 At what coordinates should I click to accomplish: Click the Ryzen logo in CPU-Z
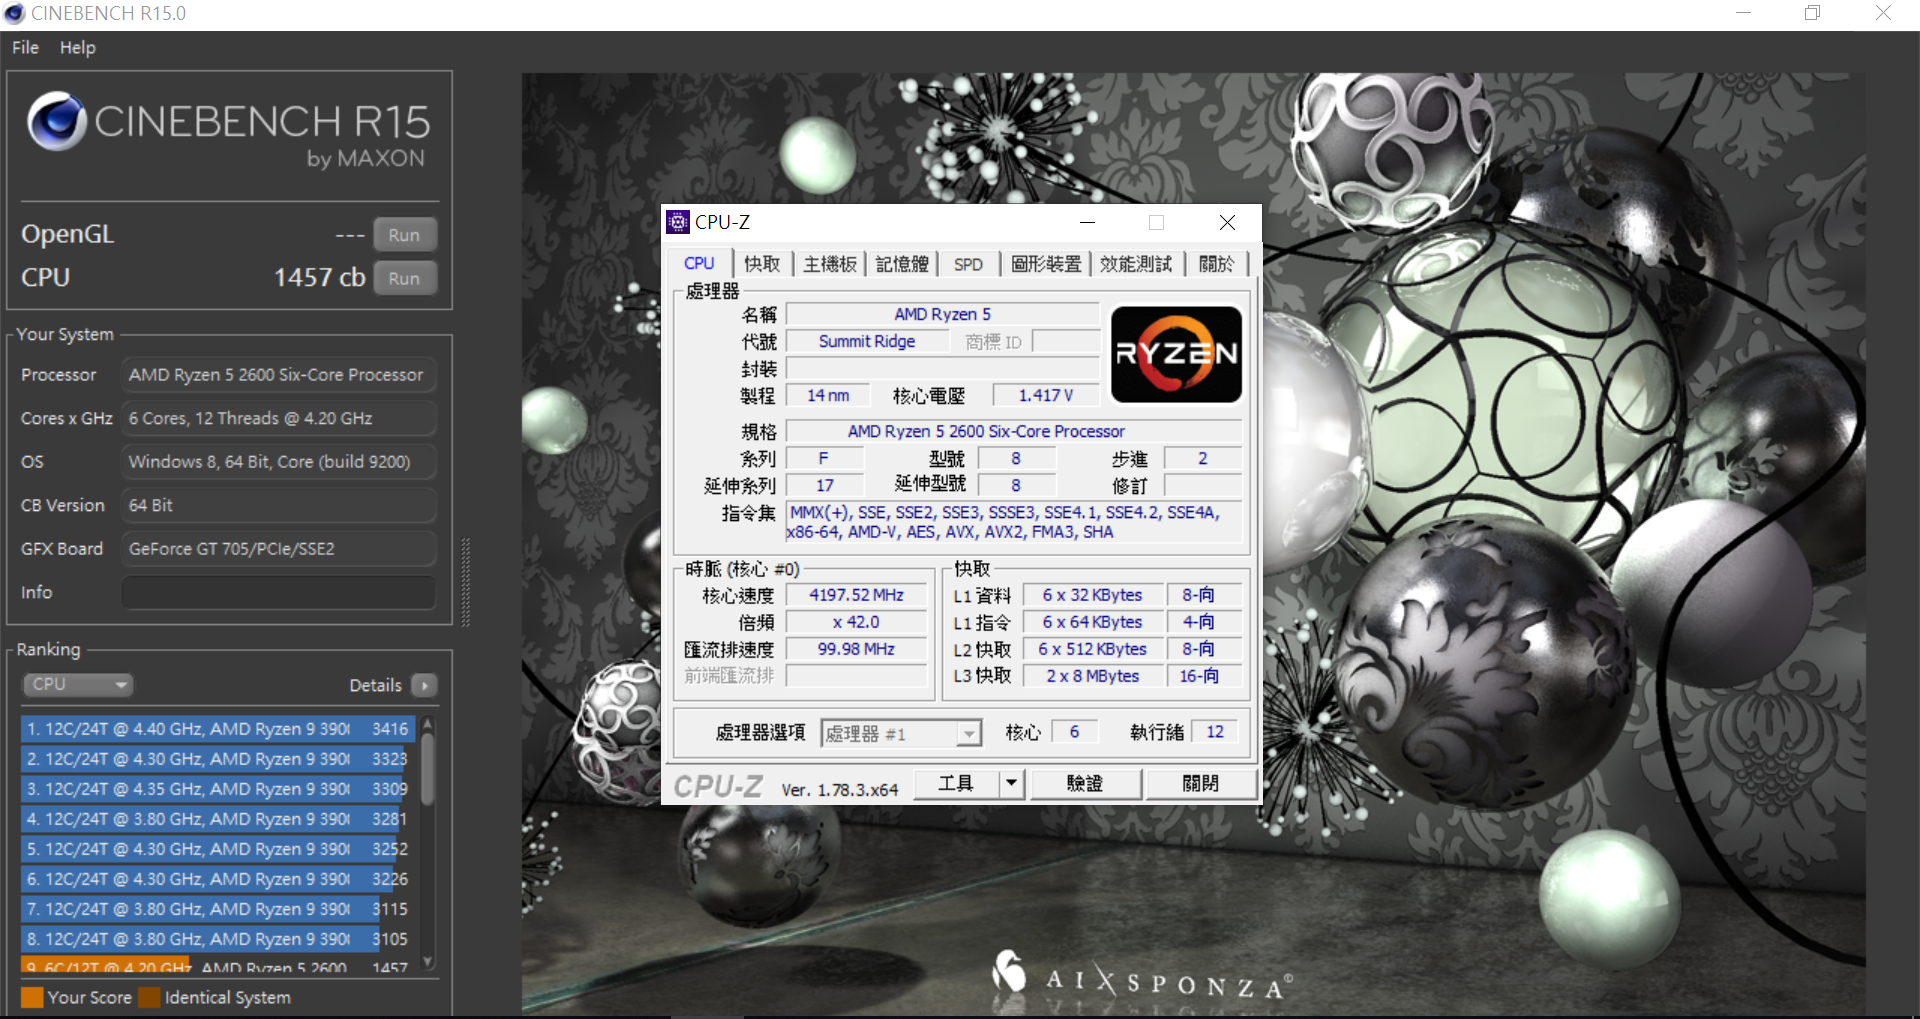point(1176,354)
